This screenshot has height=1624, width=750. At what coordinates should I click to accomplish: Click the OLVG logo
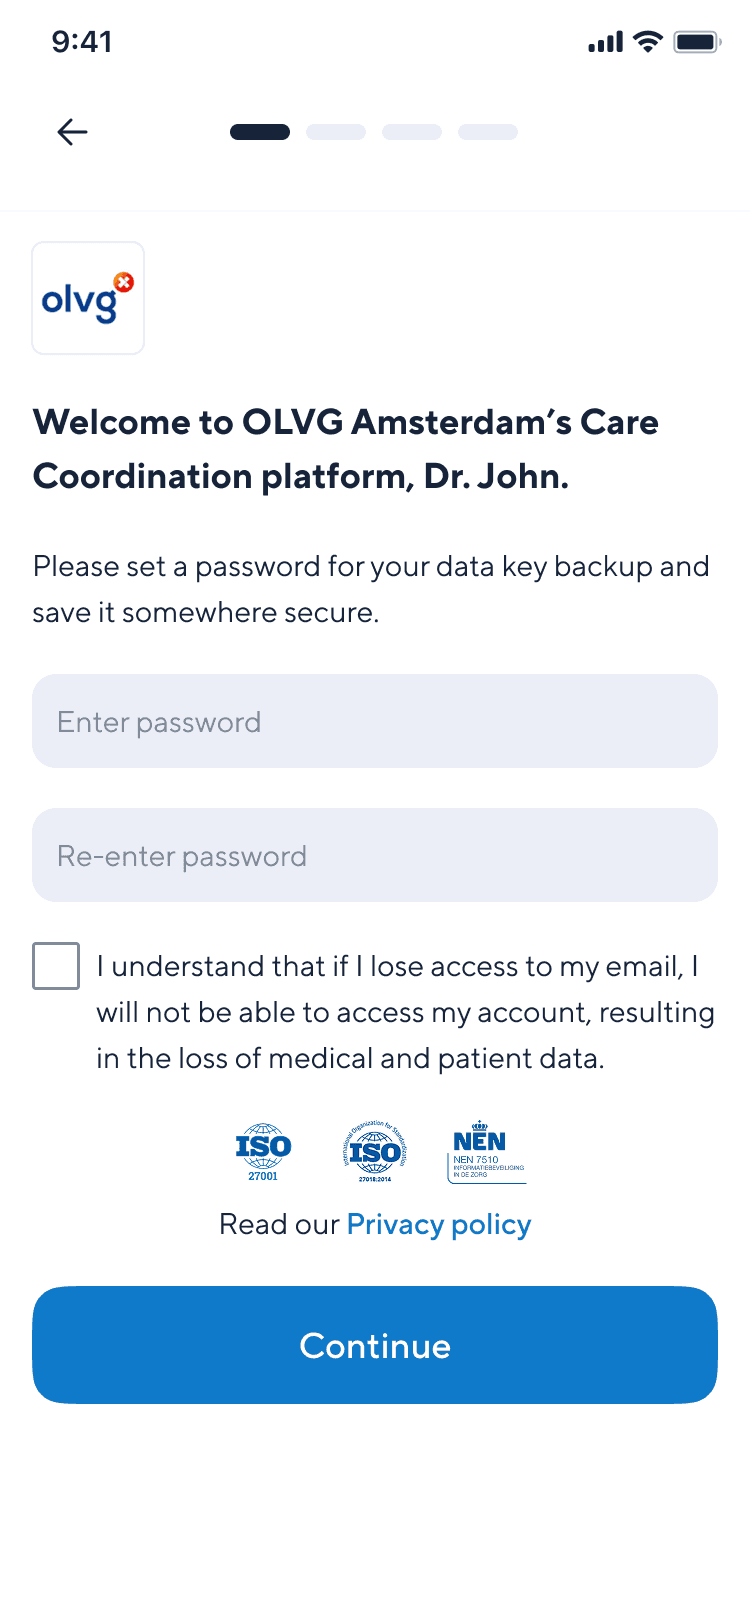[x=88, y=297]
